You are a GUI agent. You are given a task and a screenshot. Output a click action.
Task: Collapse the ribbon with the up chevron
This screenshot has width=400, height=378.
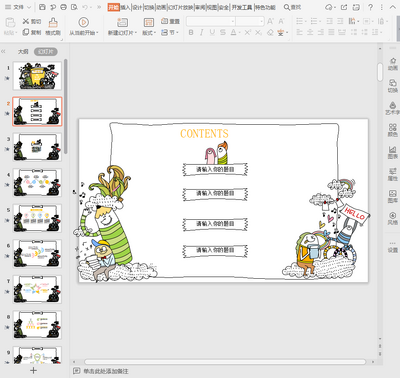point(393,7)
